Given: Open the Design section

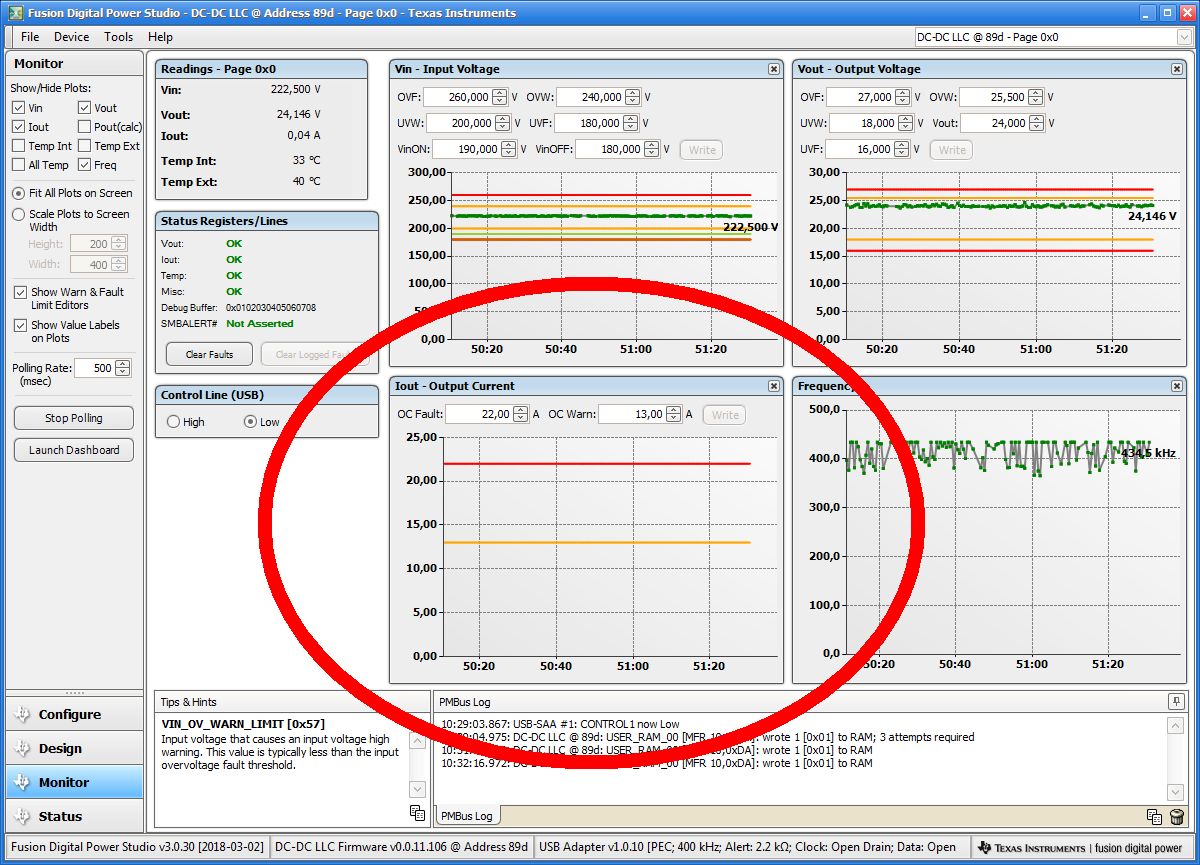Looking at the screenshot, I should [x=74, y=748].
